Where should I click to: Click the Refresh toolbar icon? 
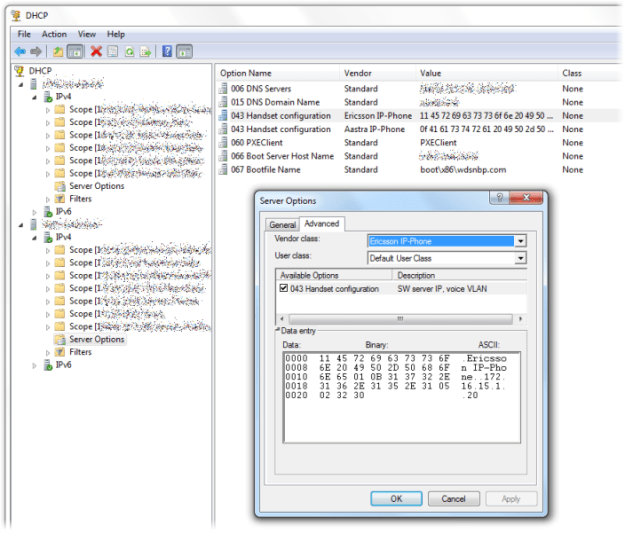point(130,51)
